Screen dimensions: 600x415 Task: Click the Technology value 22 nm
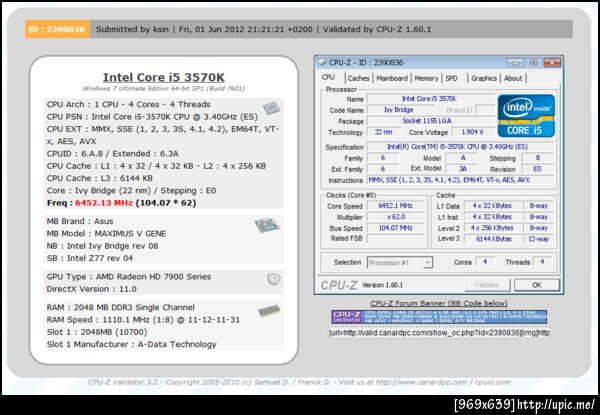[x=383, y=132]
